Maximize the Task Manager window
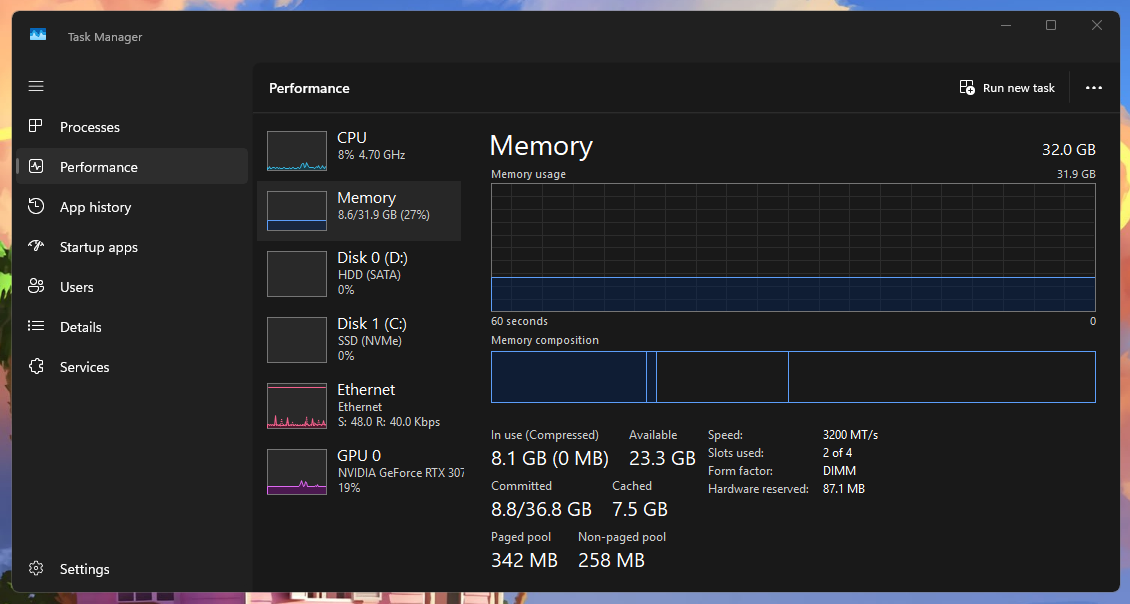The width and height of the screenshot is (1130, 604). click(x=1051, y=26)
